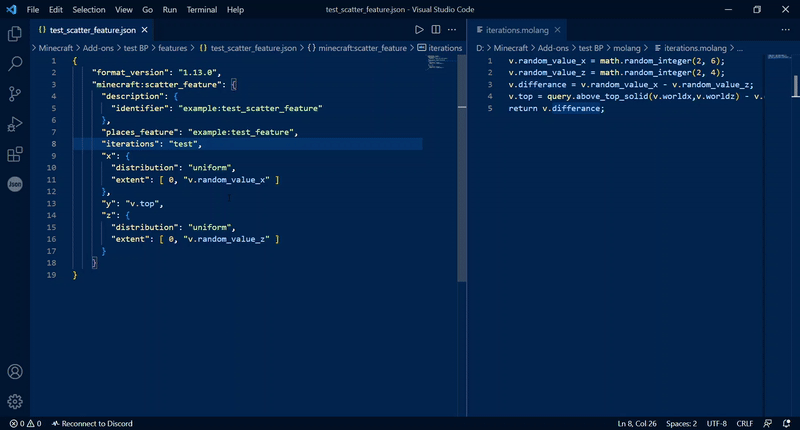Click "return v.differance;" line in molang file
The height and width of the screenshot is (430, 800).
pyautogui.click(x=556, y=108)
